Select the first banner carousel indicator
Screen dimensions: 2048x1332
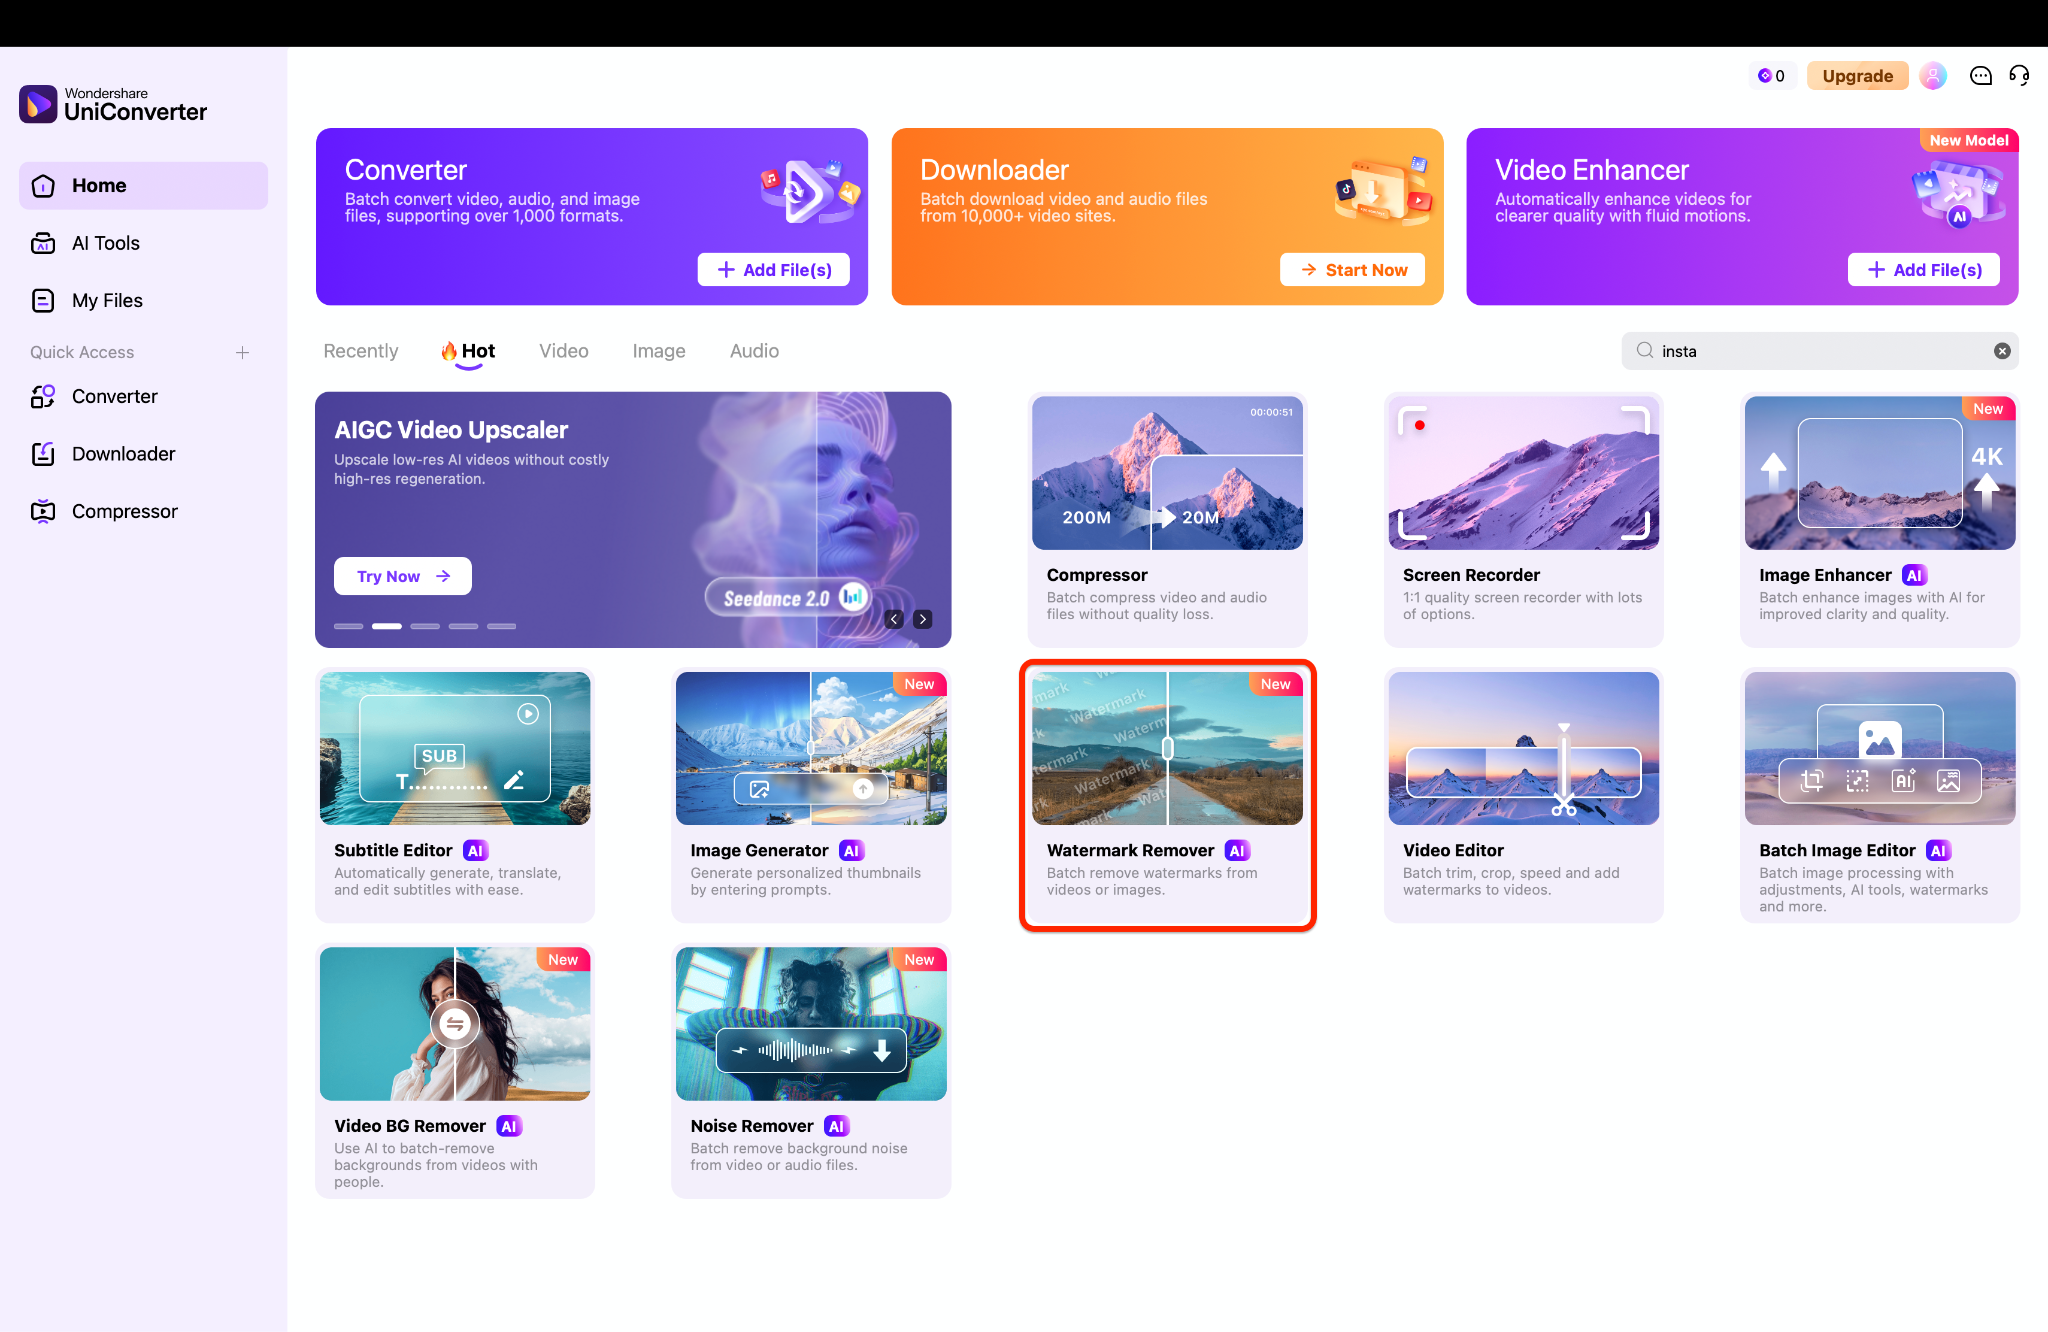(x=348, y=626)
